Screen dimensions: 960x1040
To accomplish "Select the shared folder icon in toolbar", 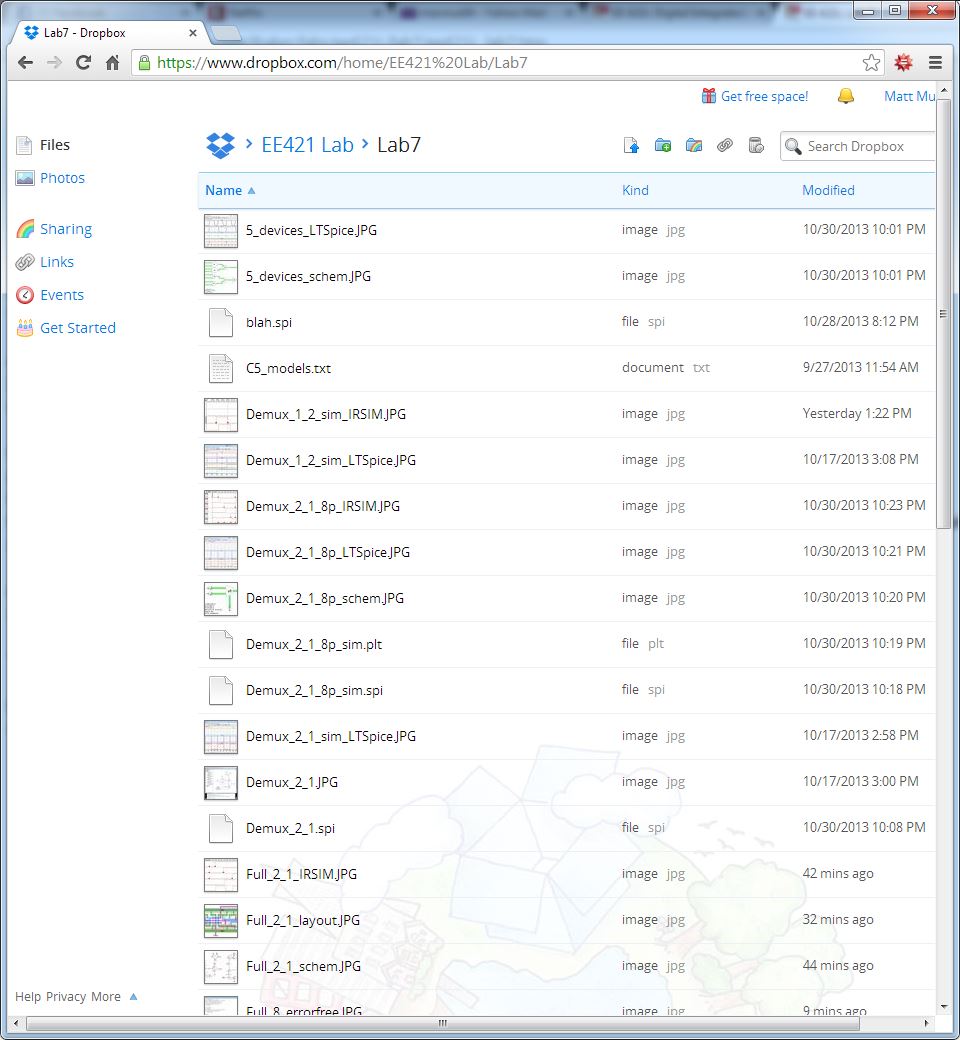I will pos(694,145).
